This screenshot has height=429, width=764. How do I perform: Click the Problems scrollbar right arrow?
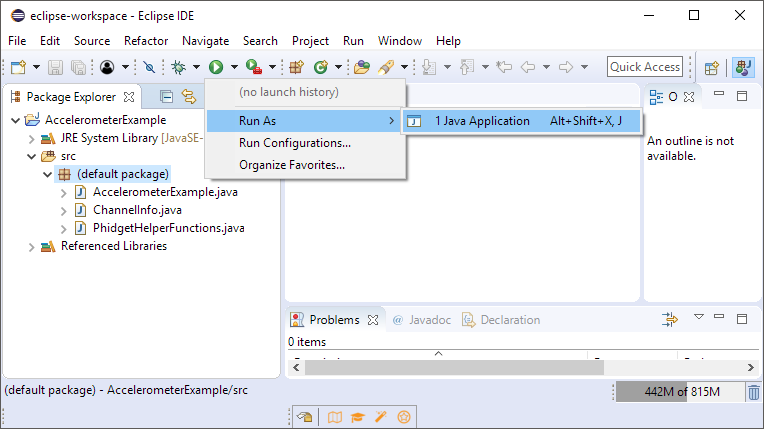[751, 368]
